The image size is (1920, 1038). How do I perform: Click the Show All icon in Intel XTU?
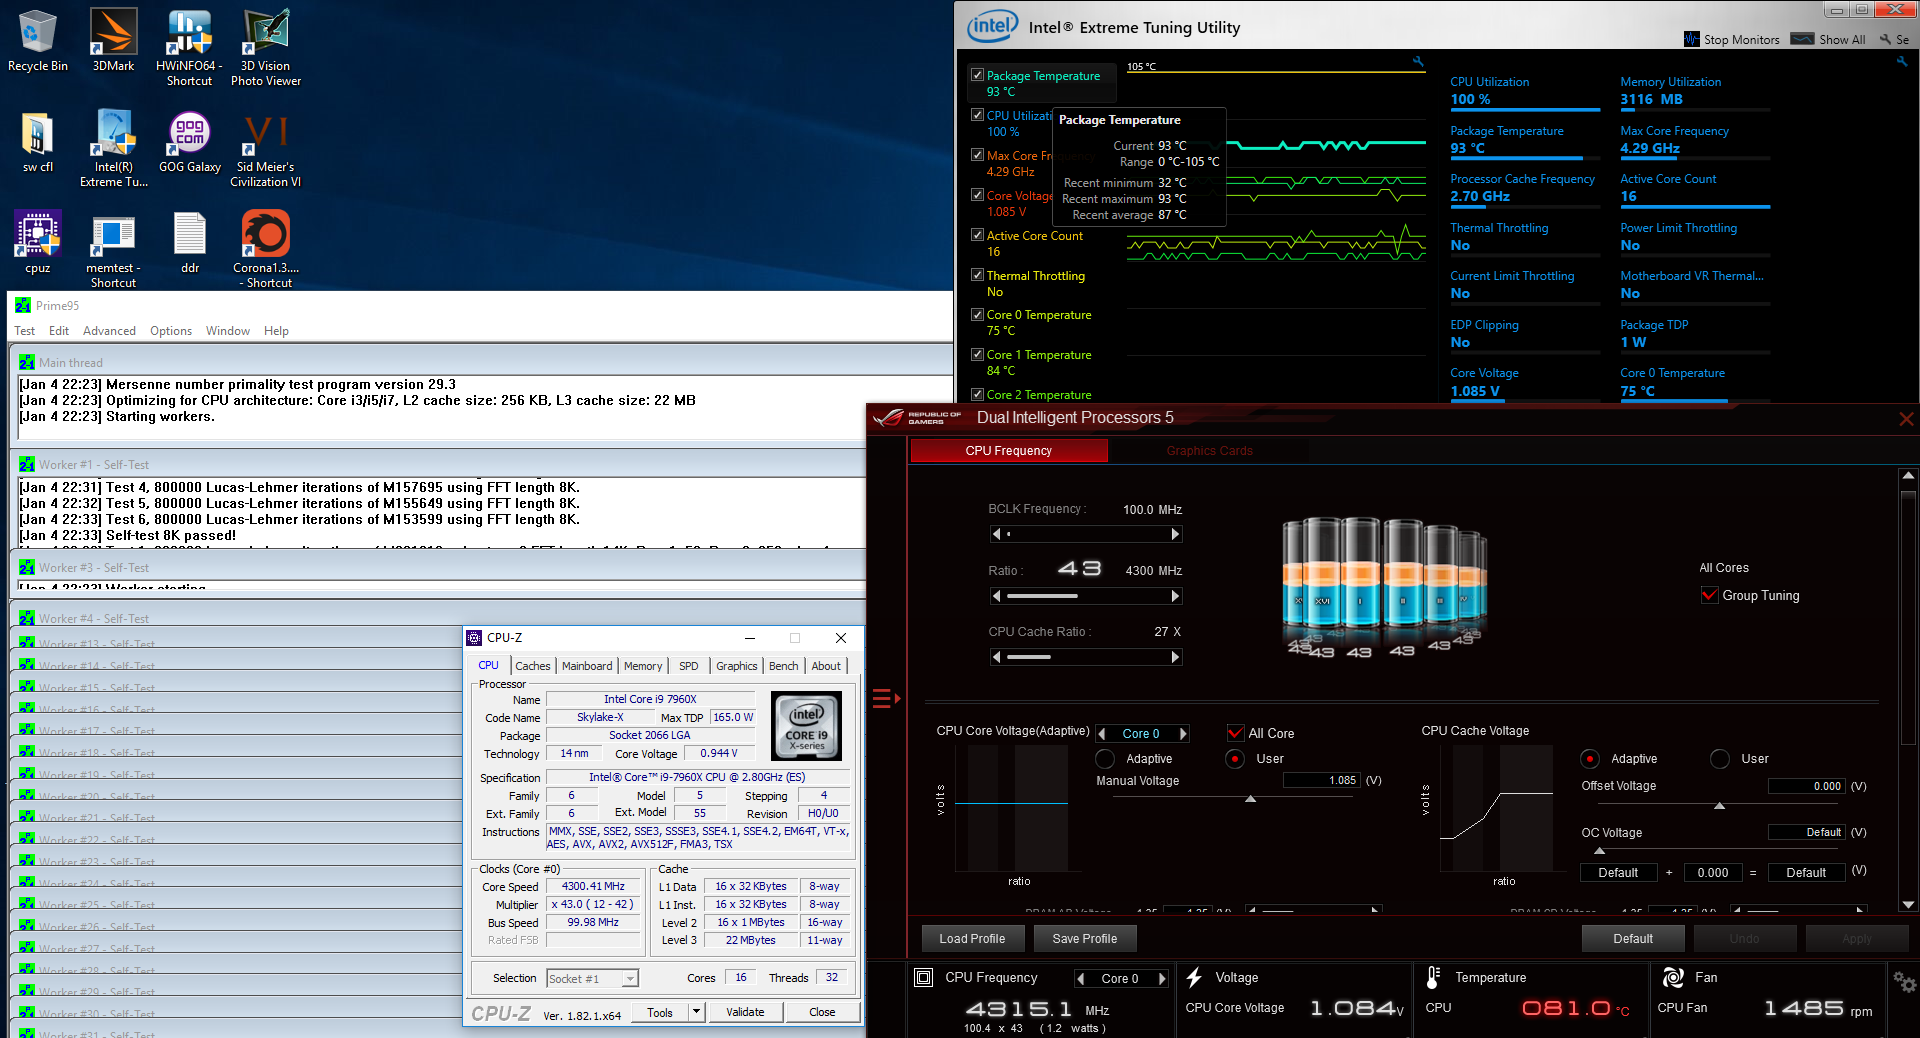[x=1802, y=39]
